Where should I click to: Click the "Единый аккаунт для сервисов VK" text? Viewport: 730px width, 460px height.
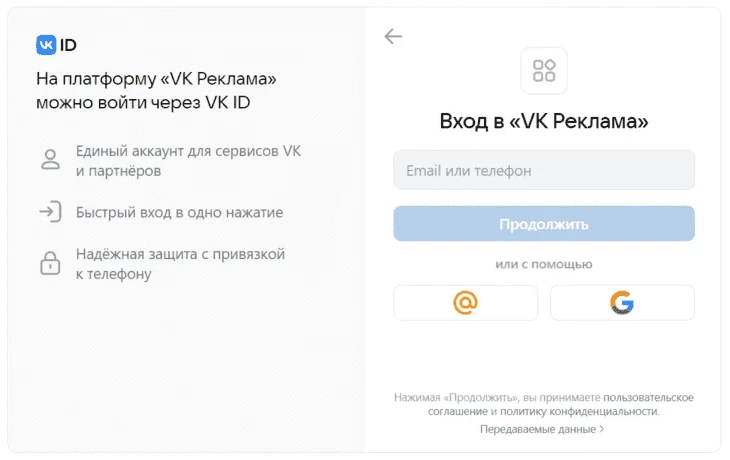189,151
